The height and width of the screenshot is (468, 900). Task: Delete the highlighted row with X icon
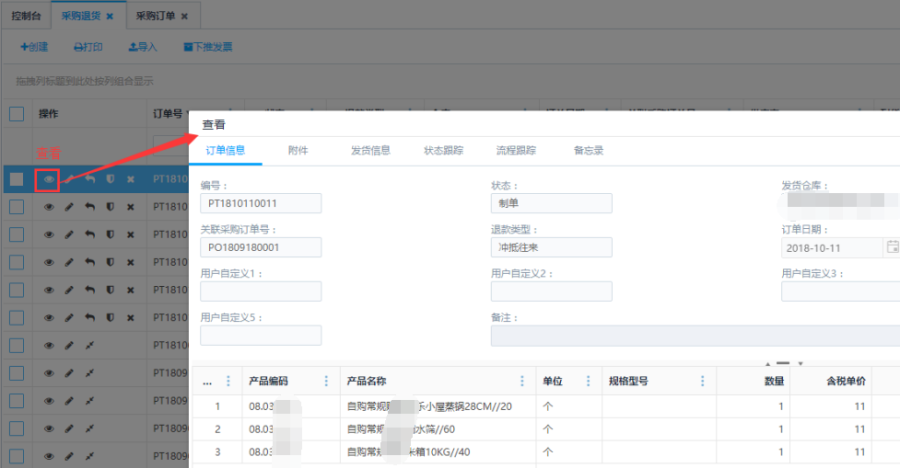click(x=130, y=180)
